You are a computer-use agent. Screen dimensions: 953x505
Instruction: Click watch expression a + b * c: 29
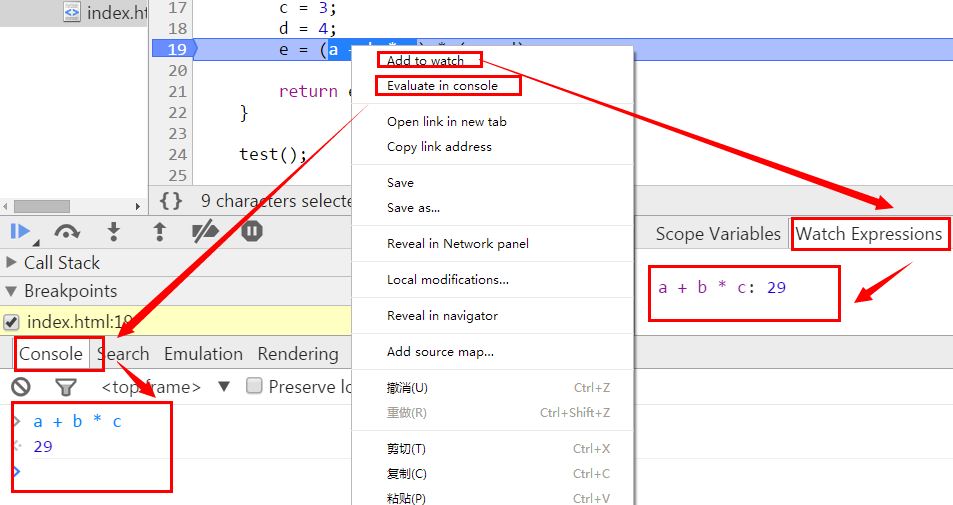[722, 287]
